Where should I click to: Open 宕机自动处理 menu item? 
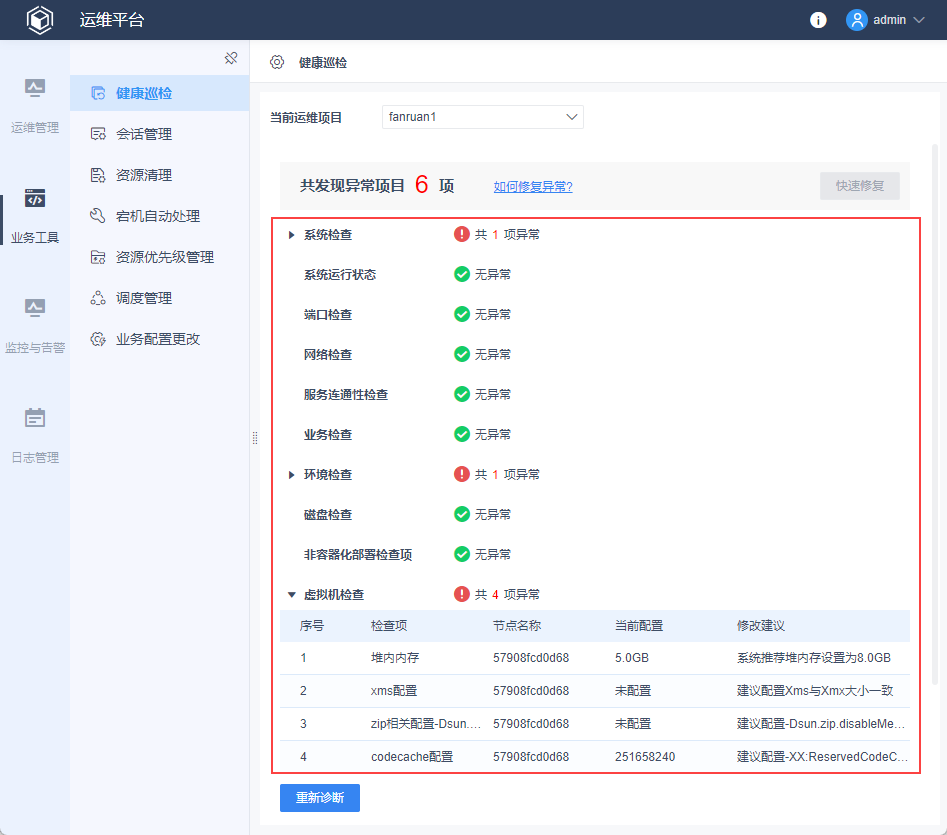click(x=157, y=216)
